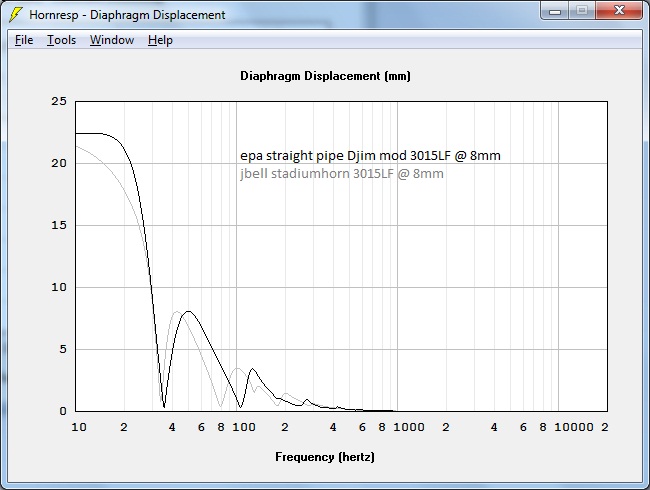The image size is (650, 490).
Task: Click the x-axis label 1000
Action: pyautogui.click(x=409, y=427)
